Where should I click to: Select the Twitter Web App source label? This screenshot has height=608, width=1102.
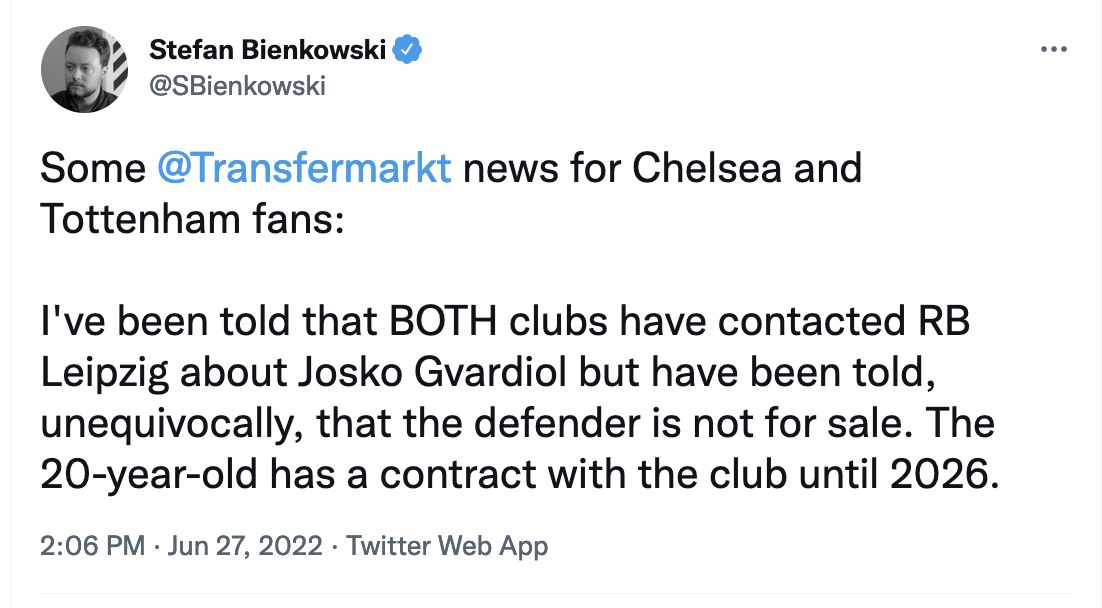[446, 546]
